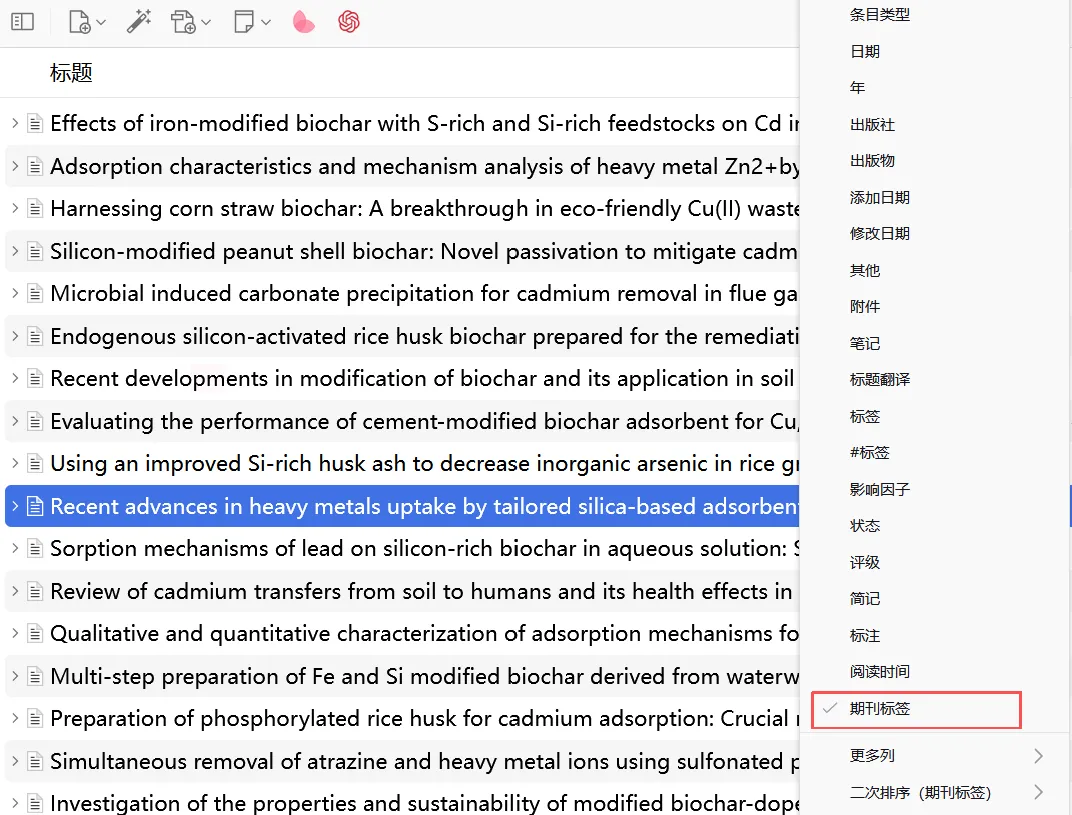1072x815 pixels.
Task: Choose 标注 in the column menu
Action: pyautogui.click(x=864, y=636)
